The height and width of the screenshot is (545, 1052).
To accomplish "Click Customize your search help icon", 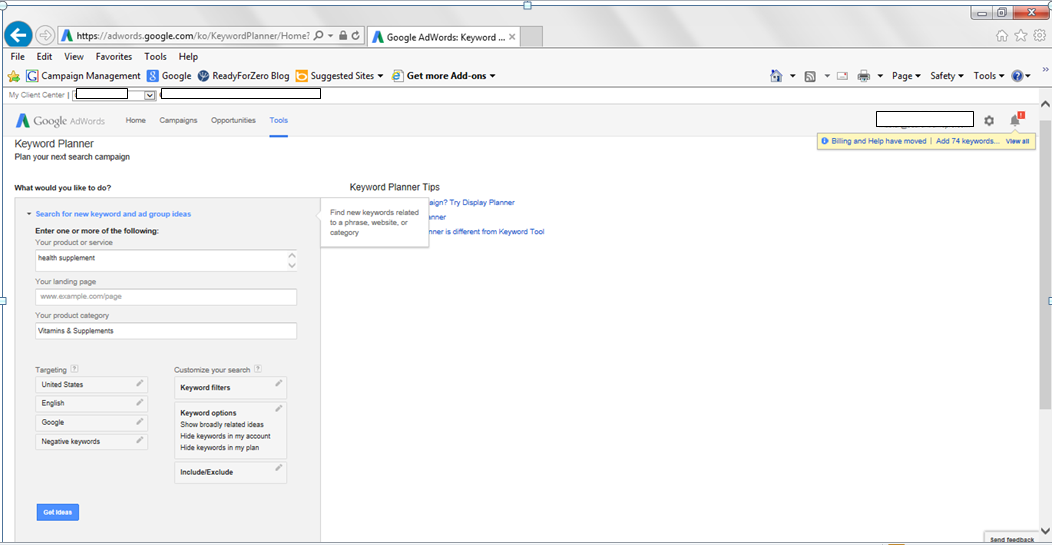I will (258, 369).
